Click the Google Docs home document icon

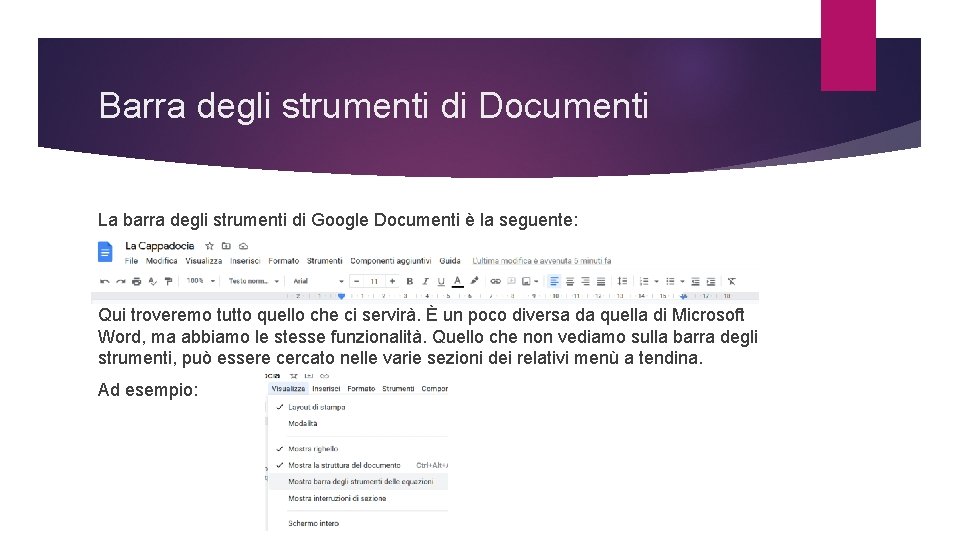point(105,252)
